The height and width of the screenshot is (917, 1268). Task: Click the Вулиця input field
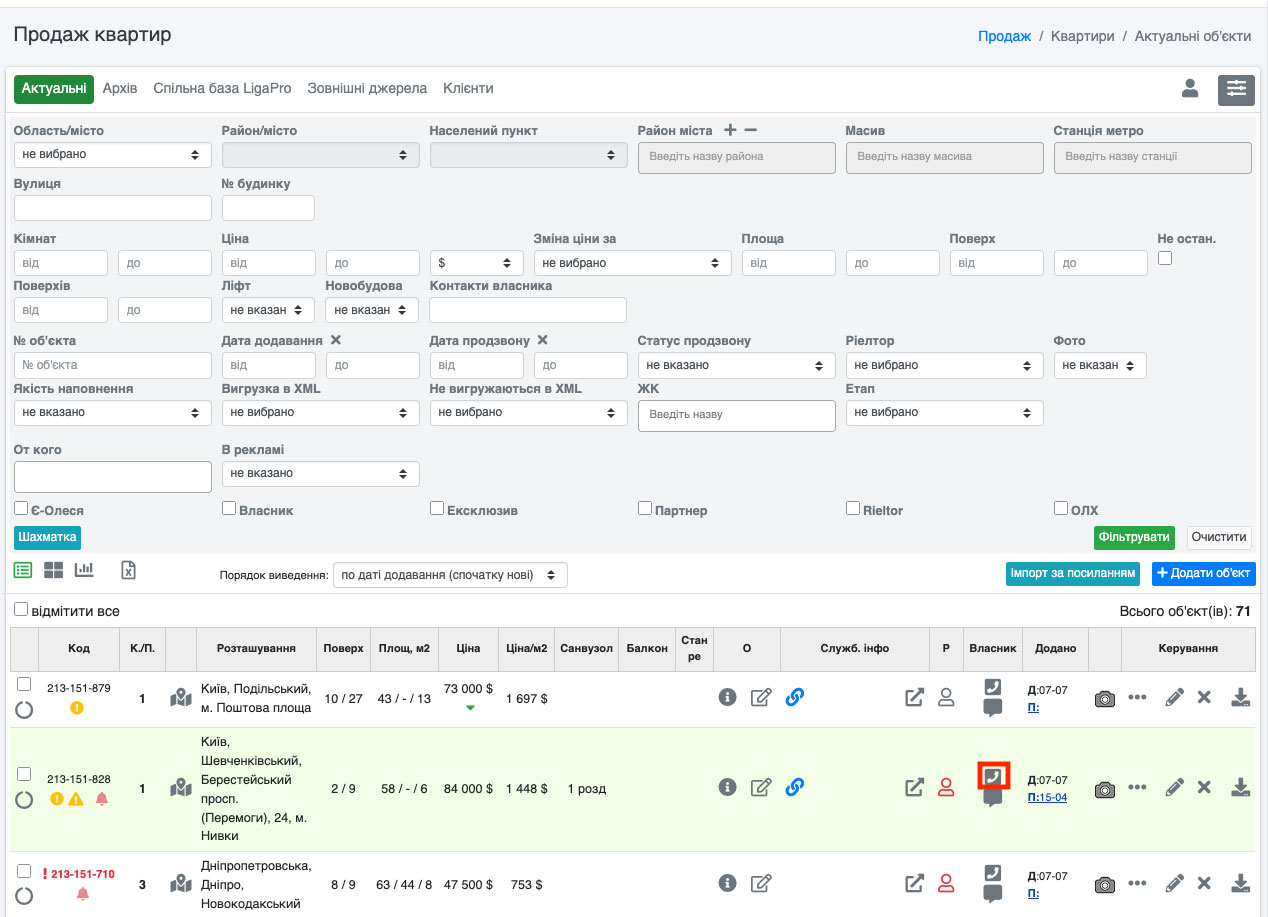[x=112, y=208]
